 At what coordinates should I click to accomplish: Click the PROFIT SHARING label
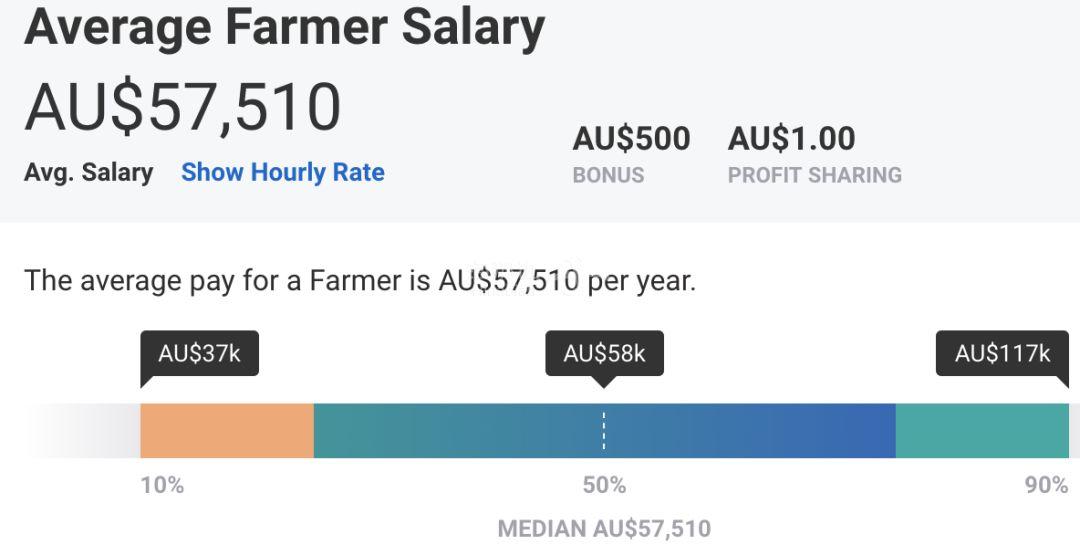coord(815,176)
